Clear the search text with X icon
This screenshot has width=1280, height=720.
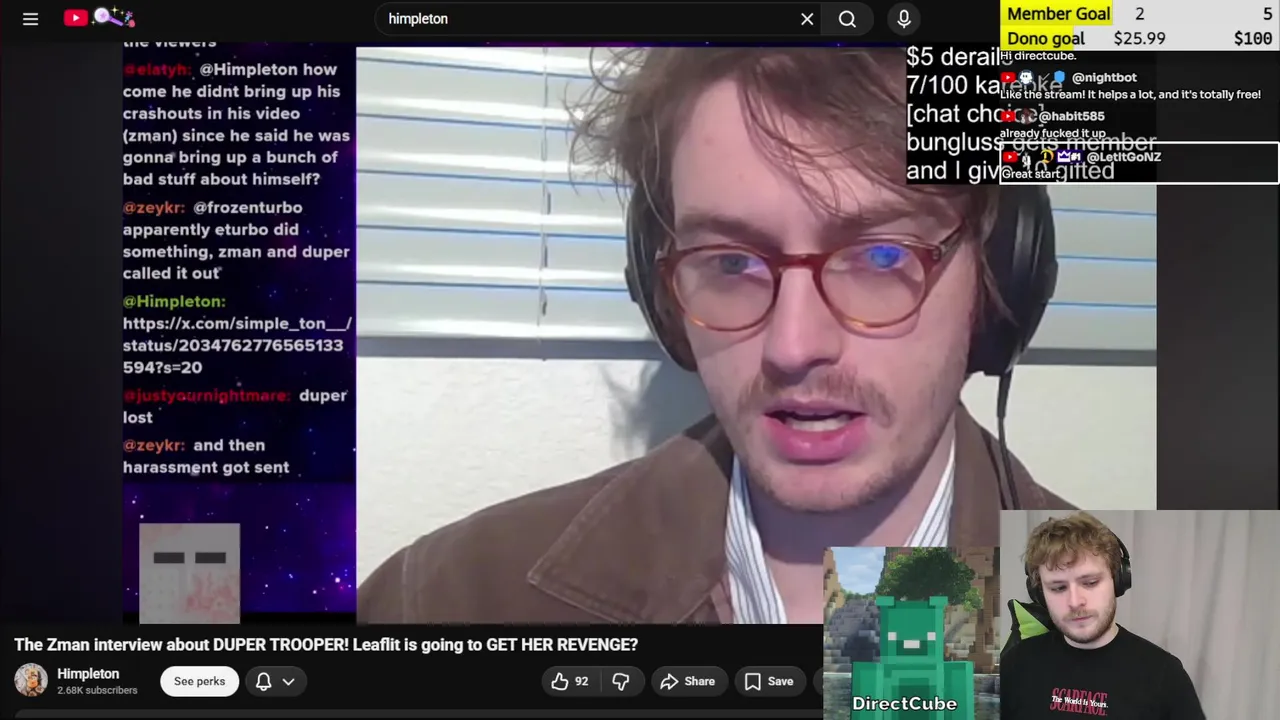[x=807, y=19]
